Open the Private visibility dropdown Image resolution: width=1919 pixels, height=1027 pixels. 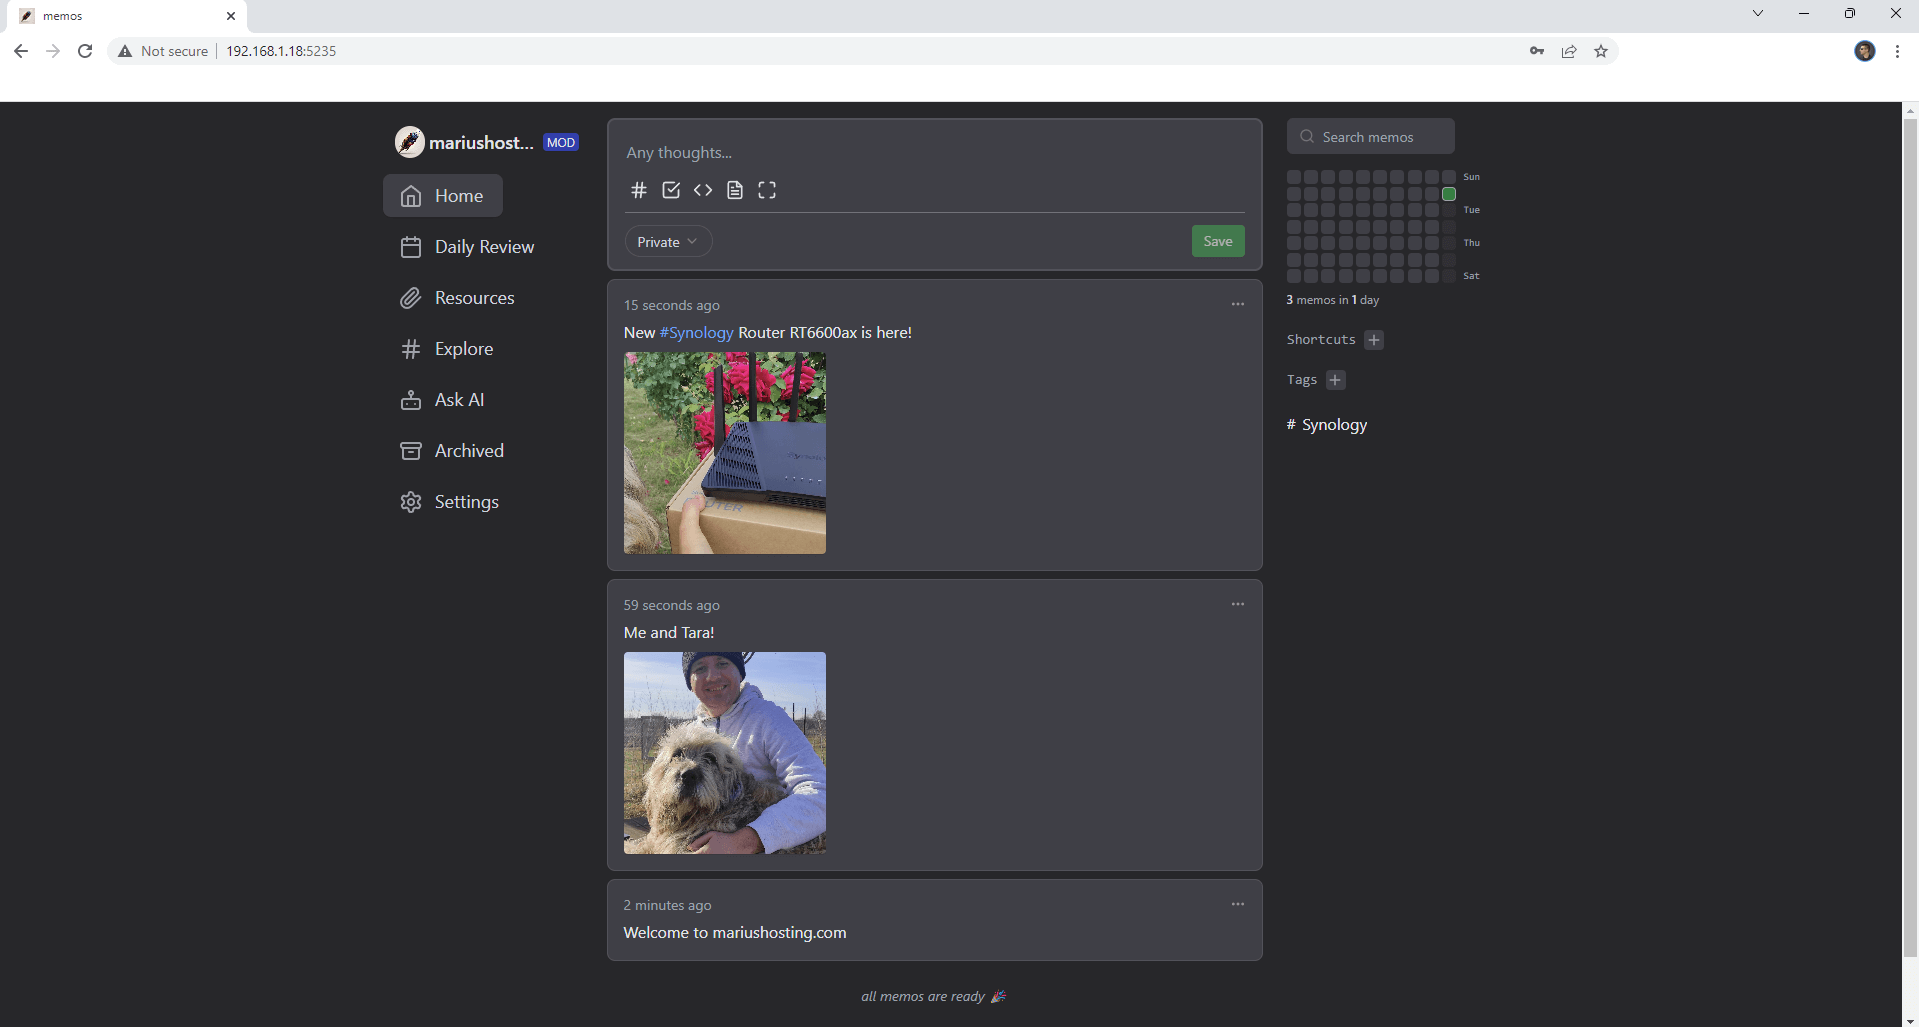coord(668,242)
